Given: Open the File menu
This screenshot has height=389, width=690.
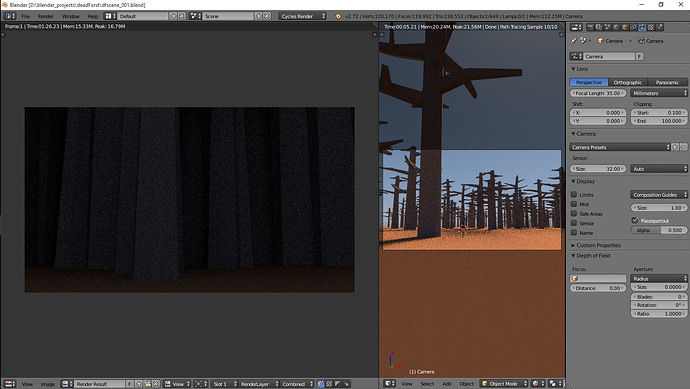Looking at the screenshot, I should (26, 16).
